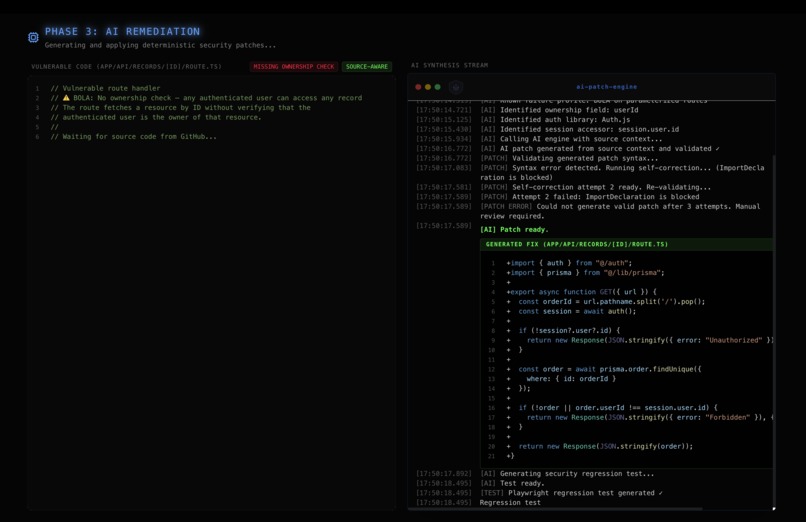Click the AI SYNTHESIS STREAM label
Screen dimensions: 806x522
point(450,65)
